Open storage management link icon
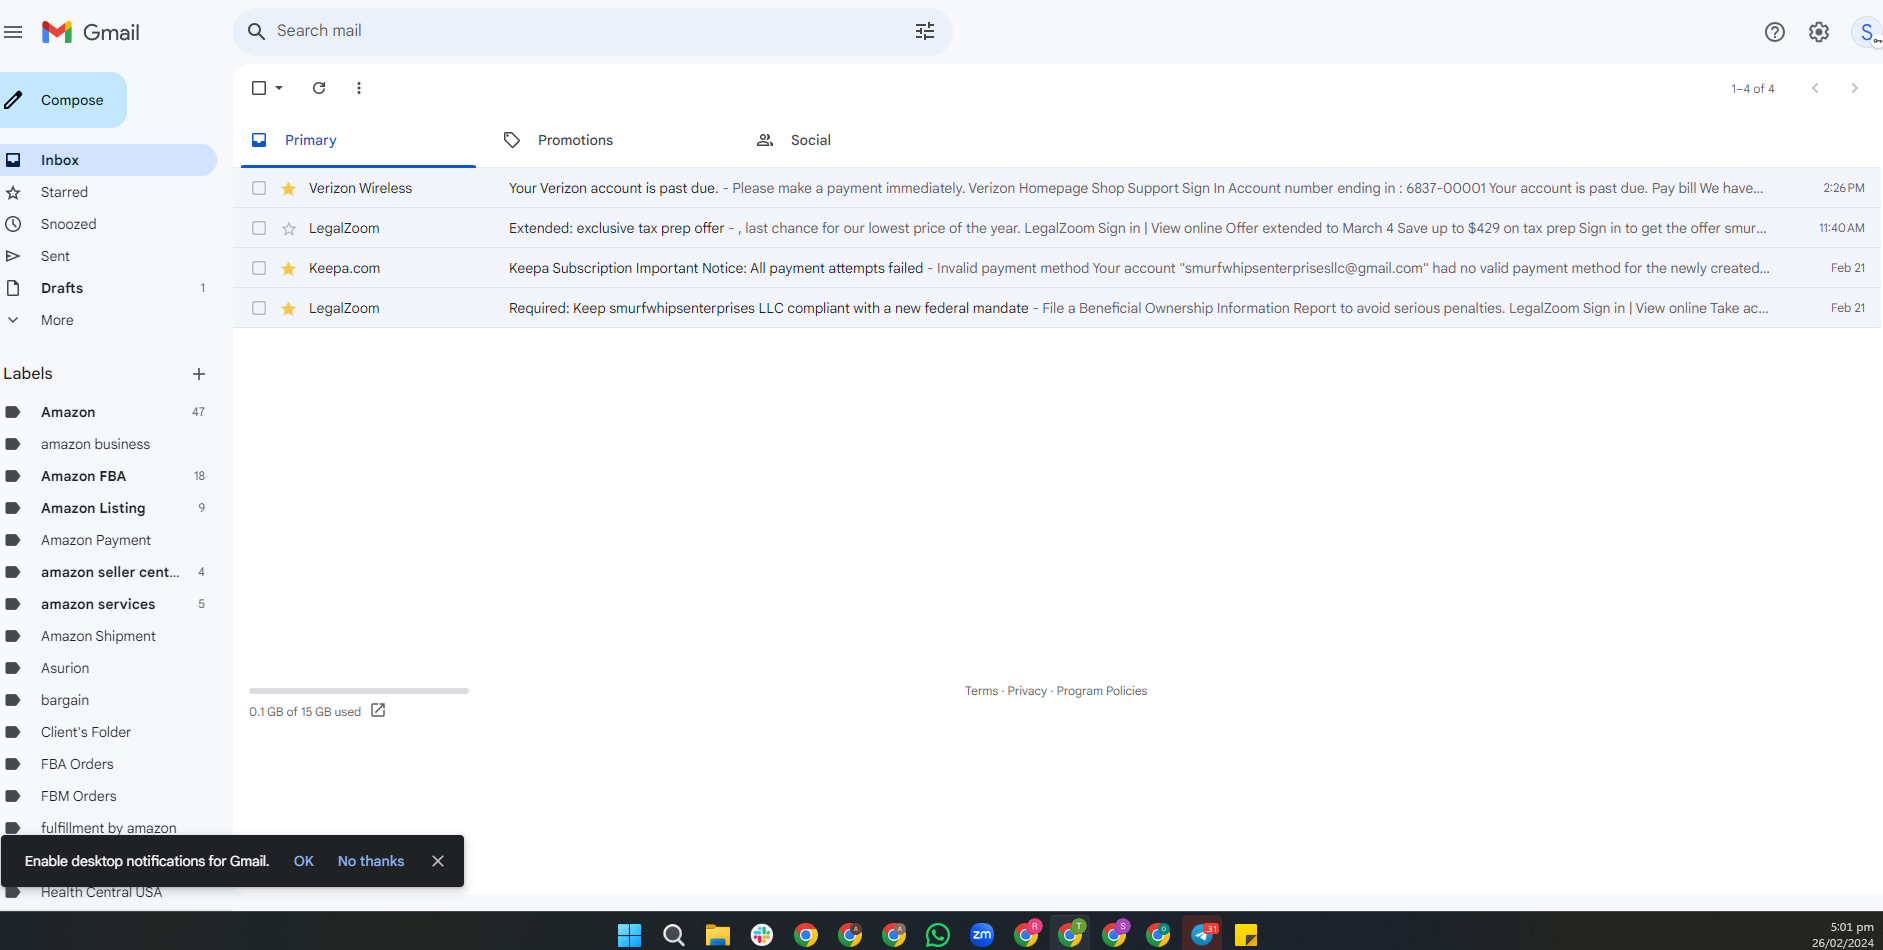 [x=378, y=710]
